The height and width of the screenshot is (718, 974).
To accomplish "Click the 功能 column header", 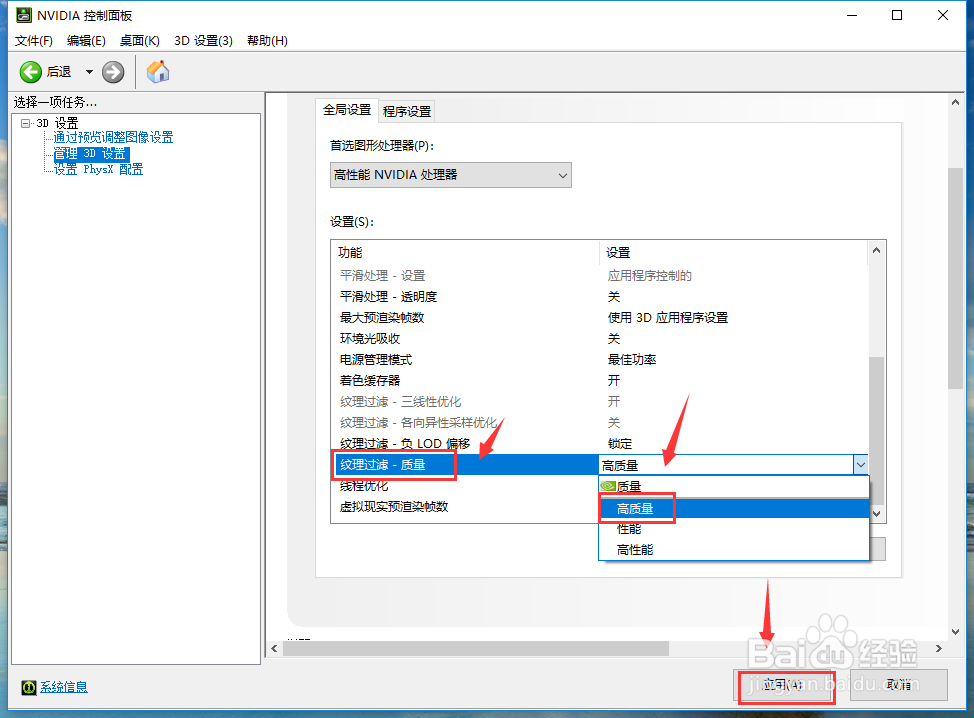I will 465,253.
